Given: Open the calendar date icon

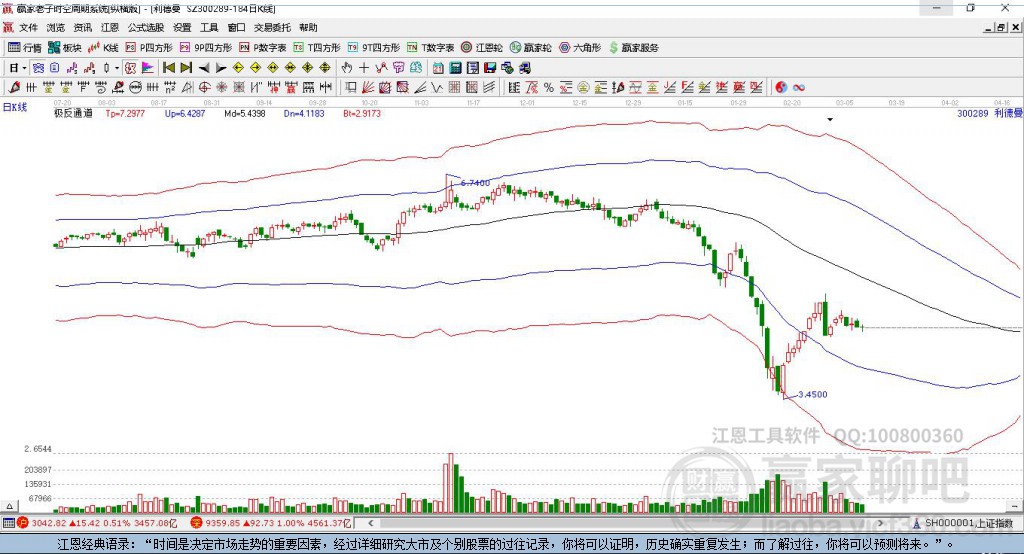Looking at the screenshot, I should point(438,67).
